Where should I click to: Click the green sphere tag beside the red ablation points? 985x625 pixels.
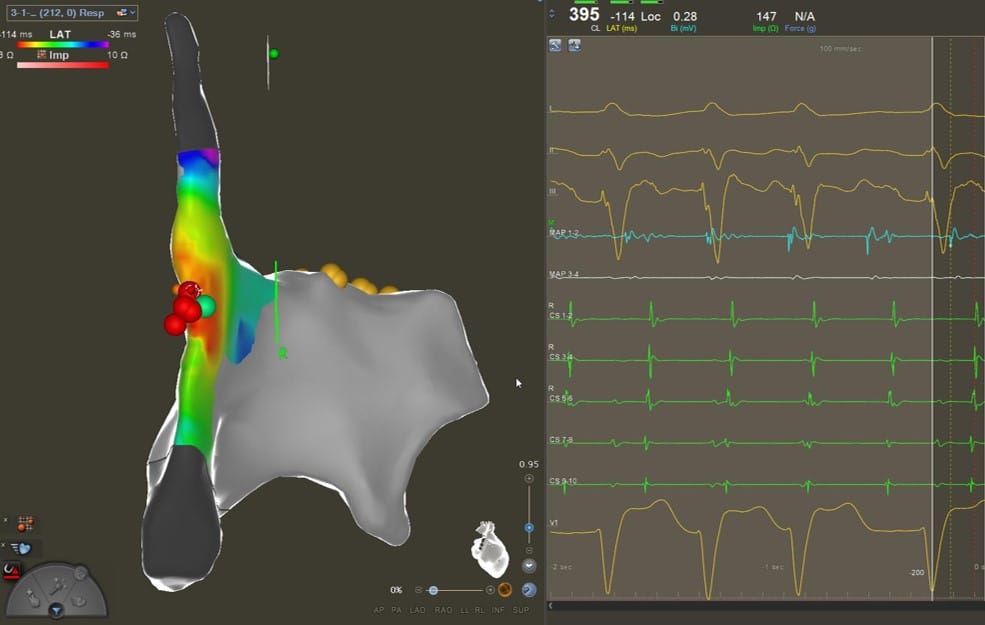(x=205, y=307)
